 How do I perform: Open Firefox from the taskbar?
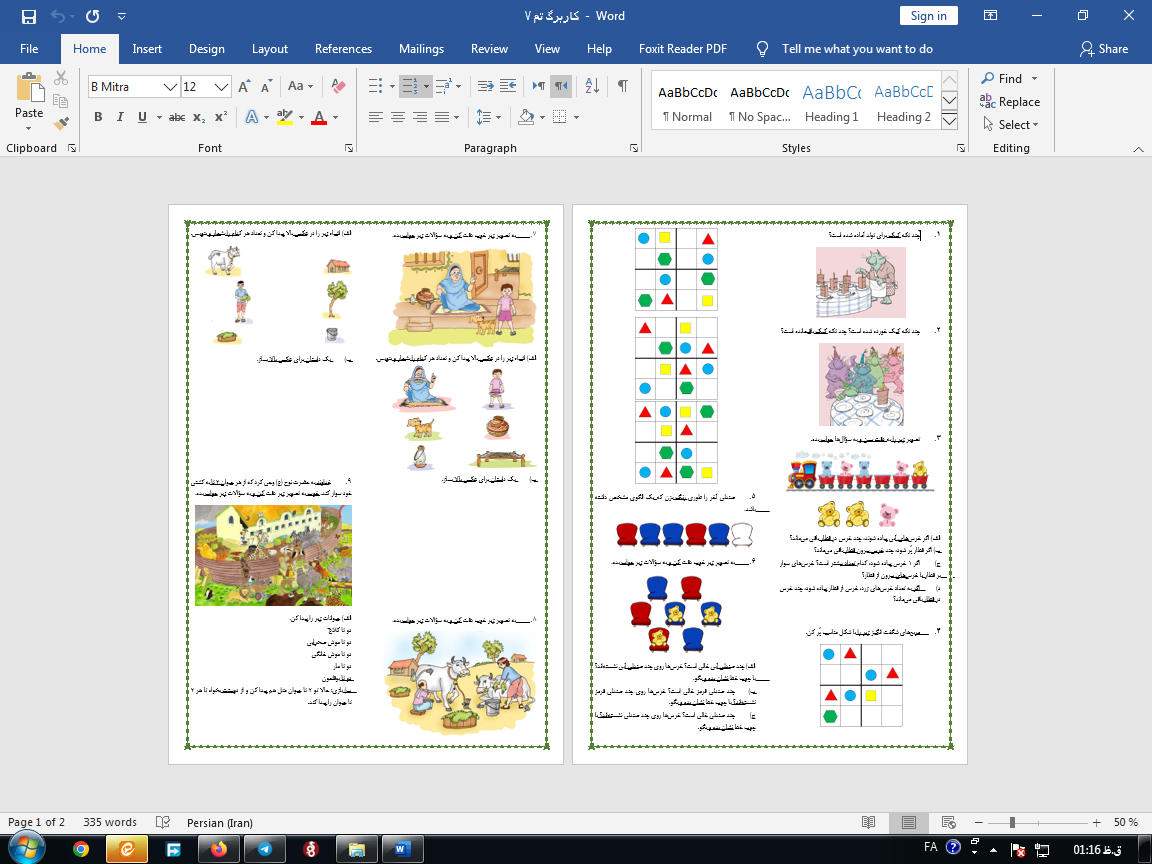[x=219, y=849]
